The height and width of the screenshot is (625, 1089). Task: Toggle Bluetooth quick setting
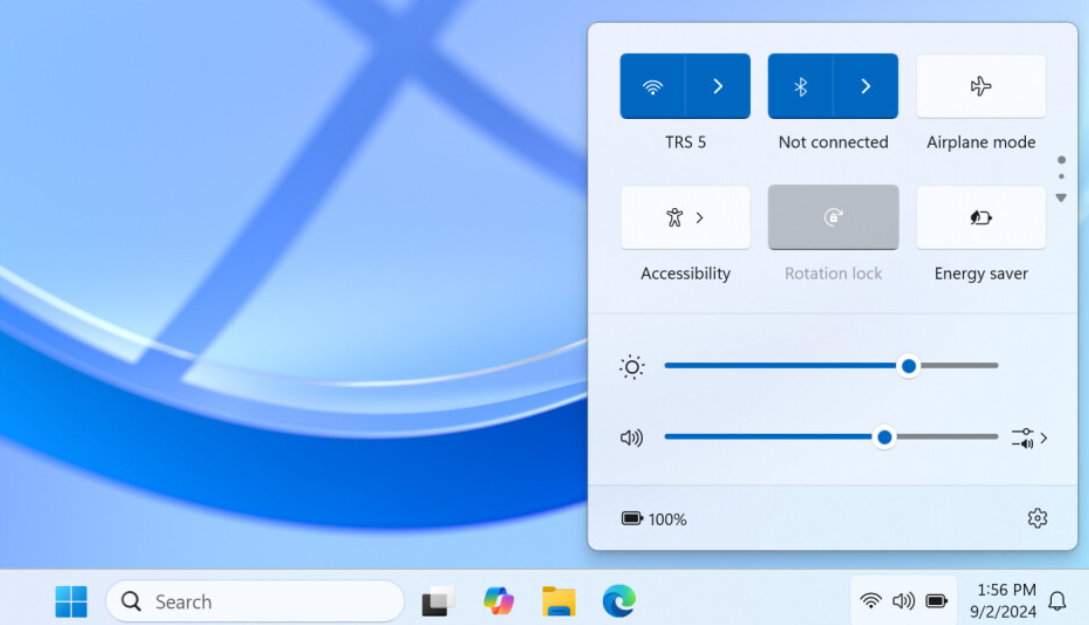pyautogui.click(x=800, y=87)
